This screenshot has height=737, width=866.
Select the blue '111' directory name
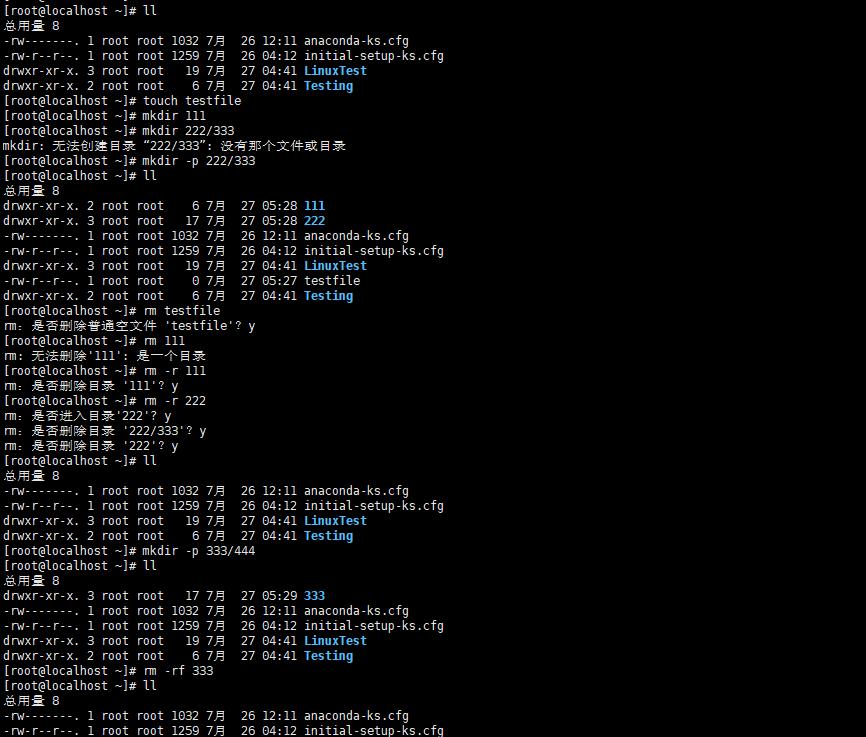(314, 206)
